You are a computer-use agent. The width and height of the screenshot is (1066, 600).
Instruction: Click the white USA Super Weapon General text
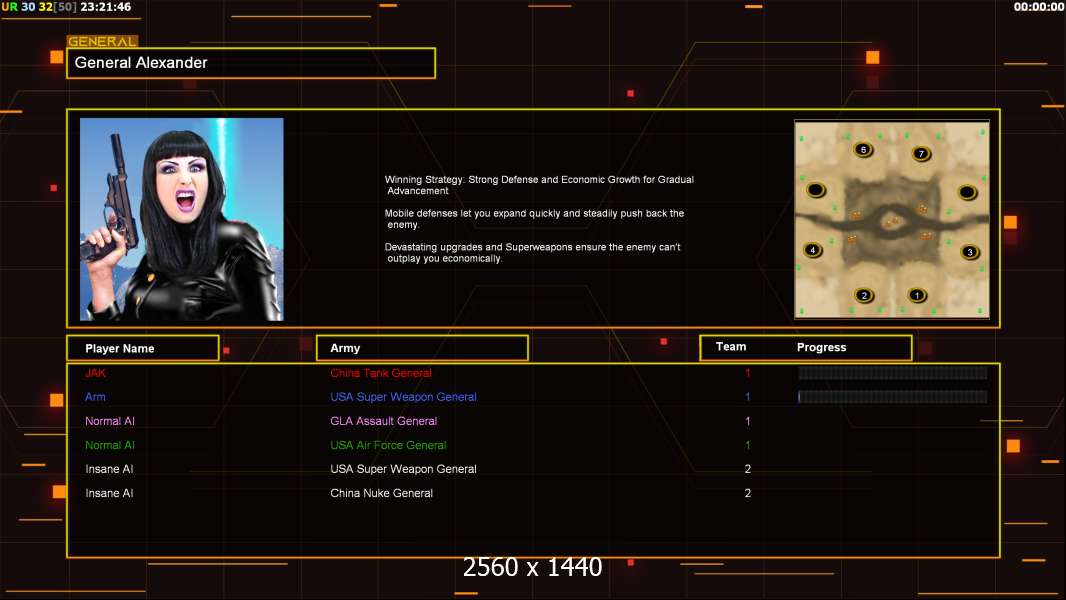[403, 469]
